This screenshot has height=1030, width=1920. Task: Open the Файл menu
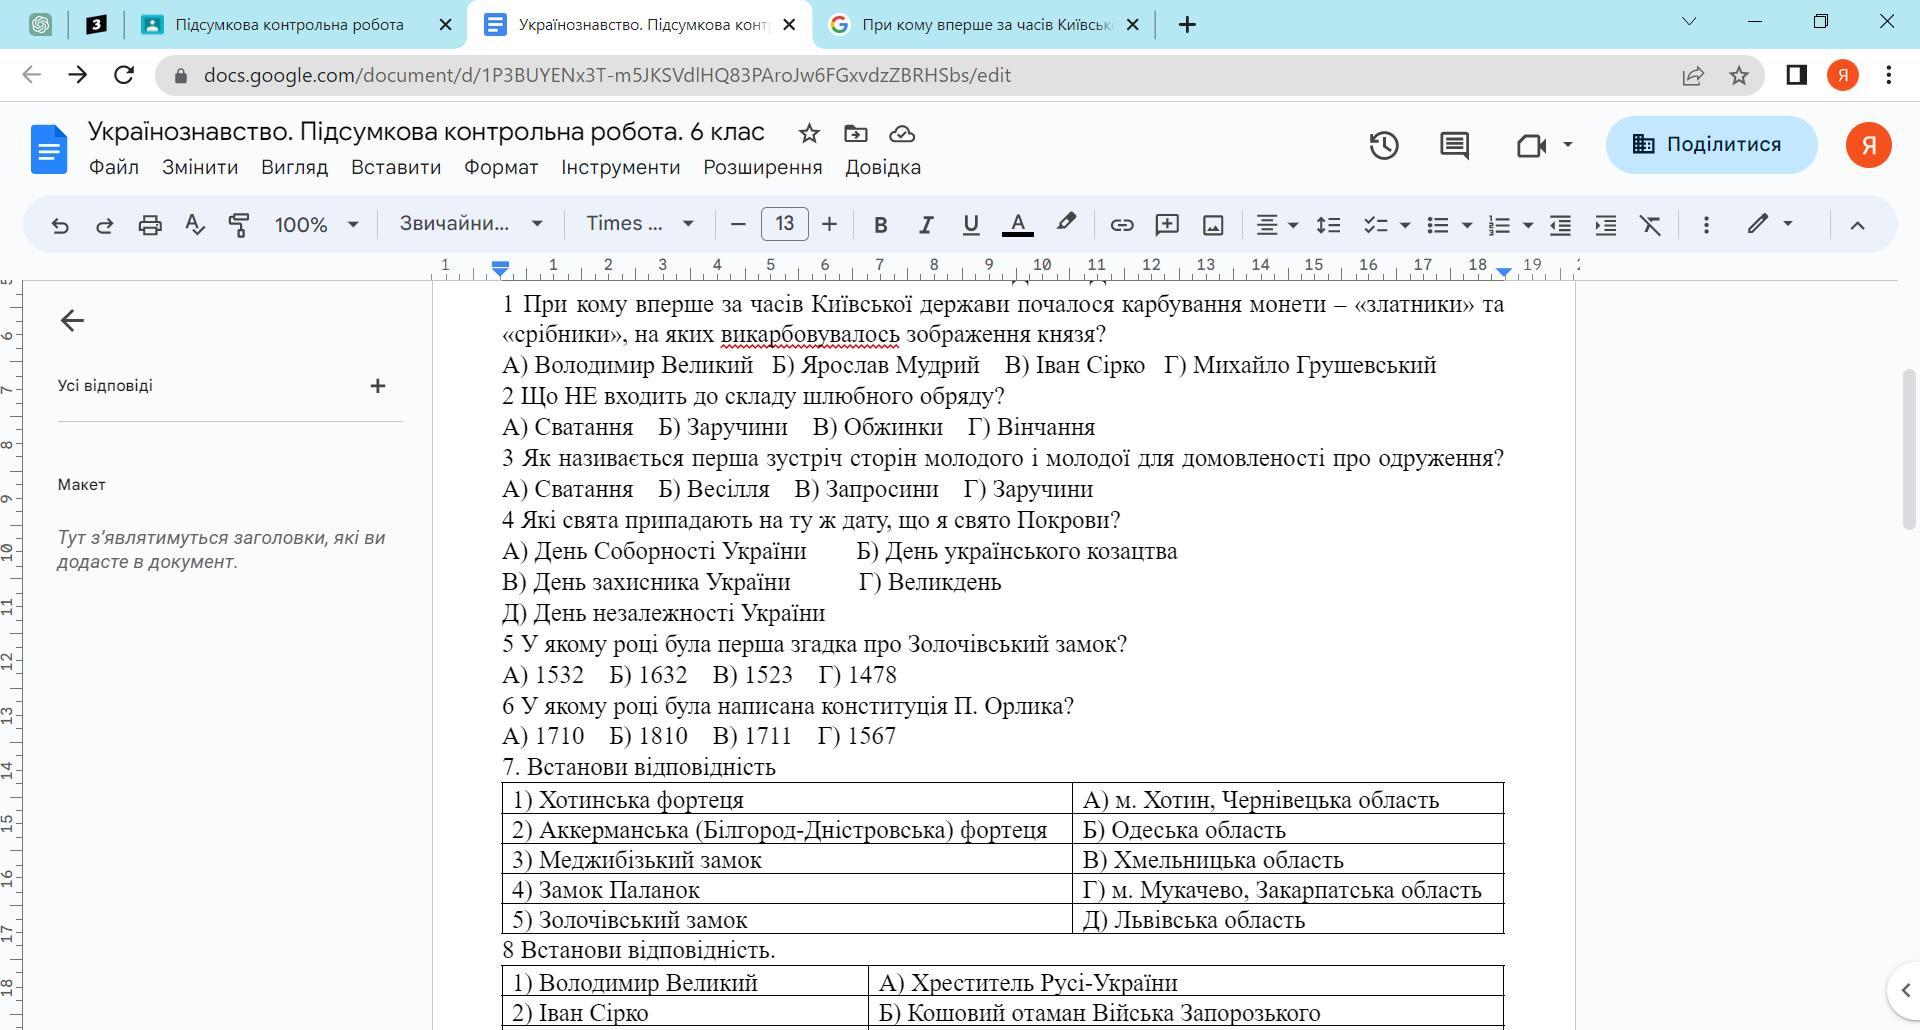tap(114, 168)
